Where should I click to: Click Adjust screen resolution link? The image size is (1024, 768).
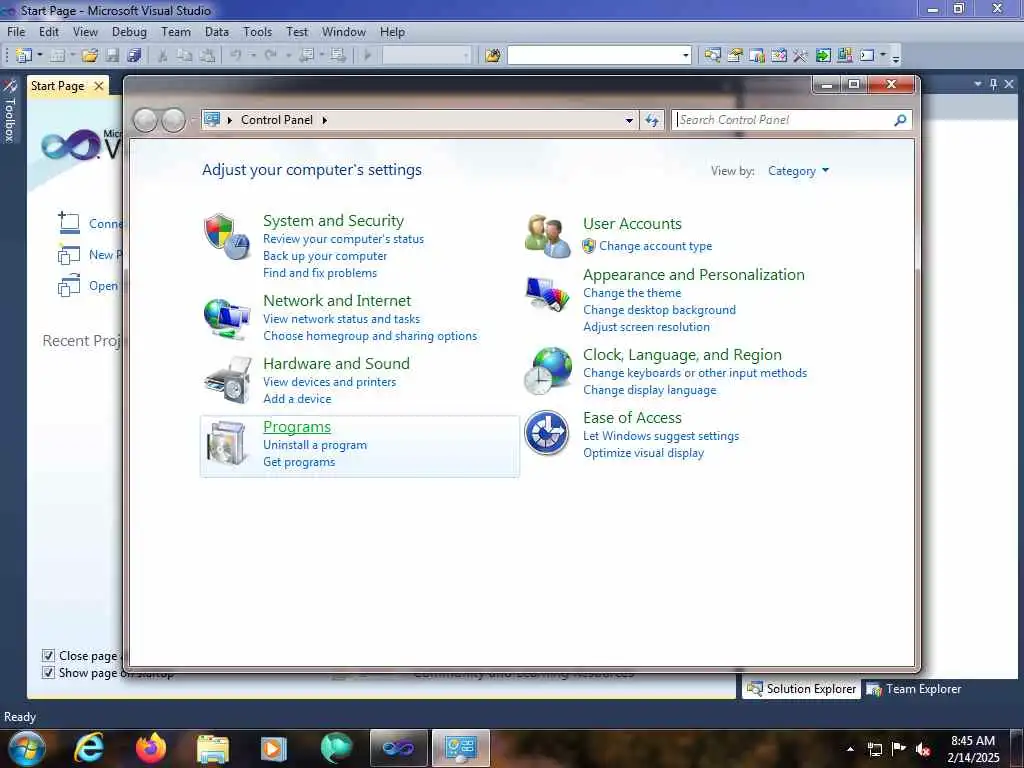coord(646,327)
